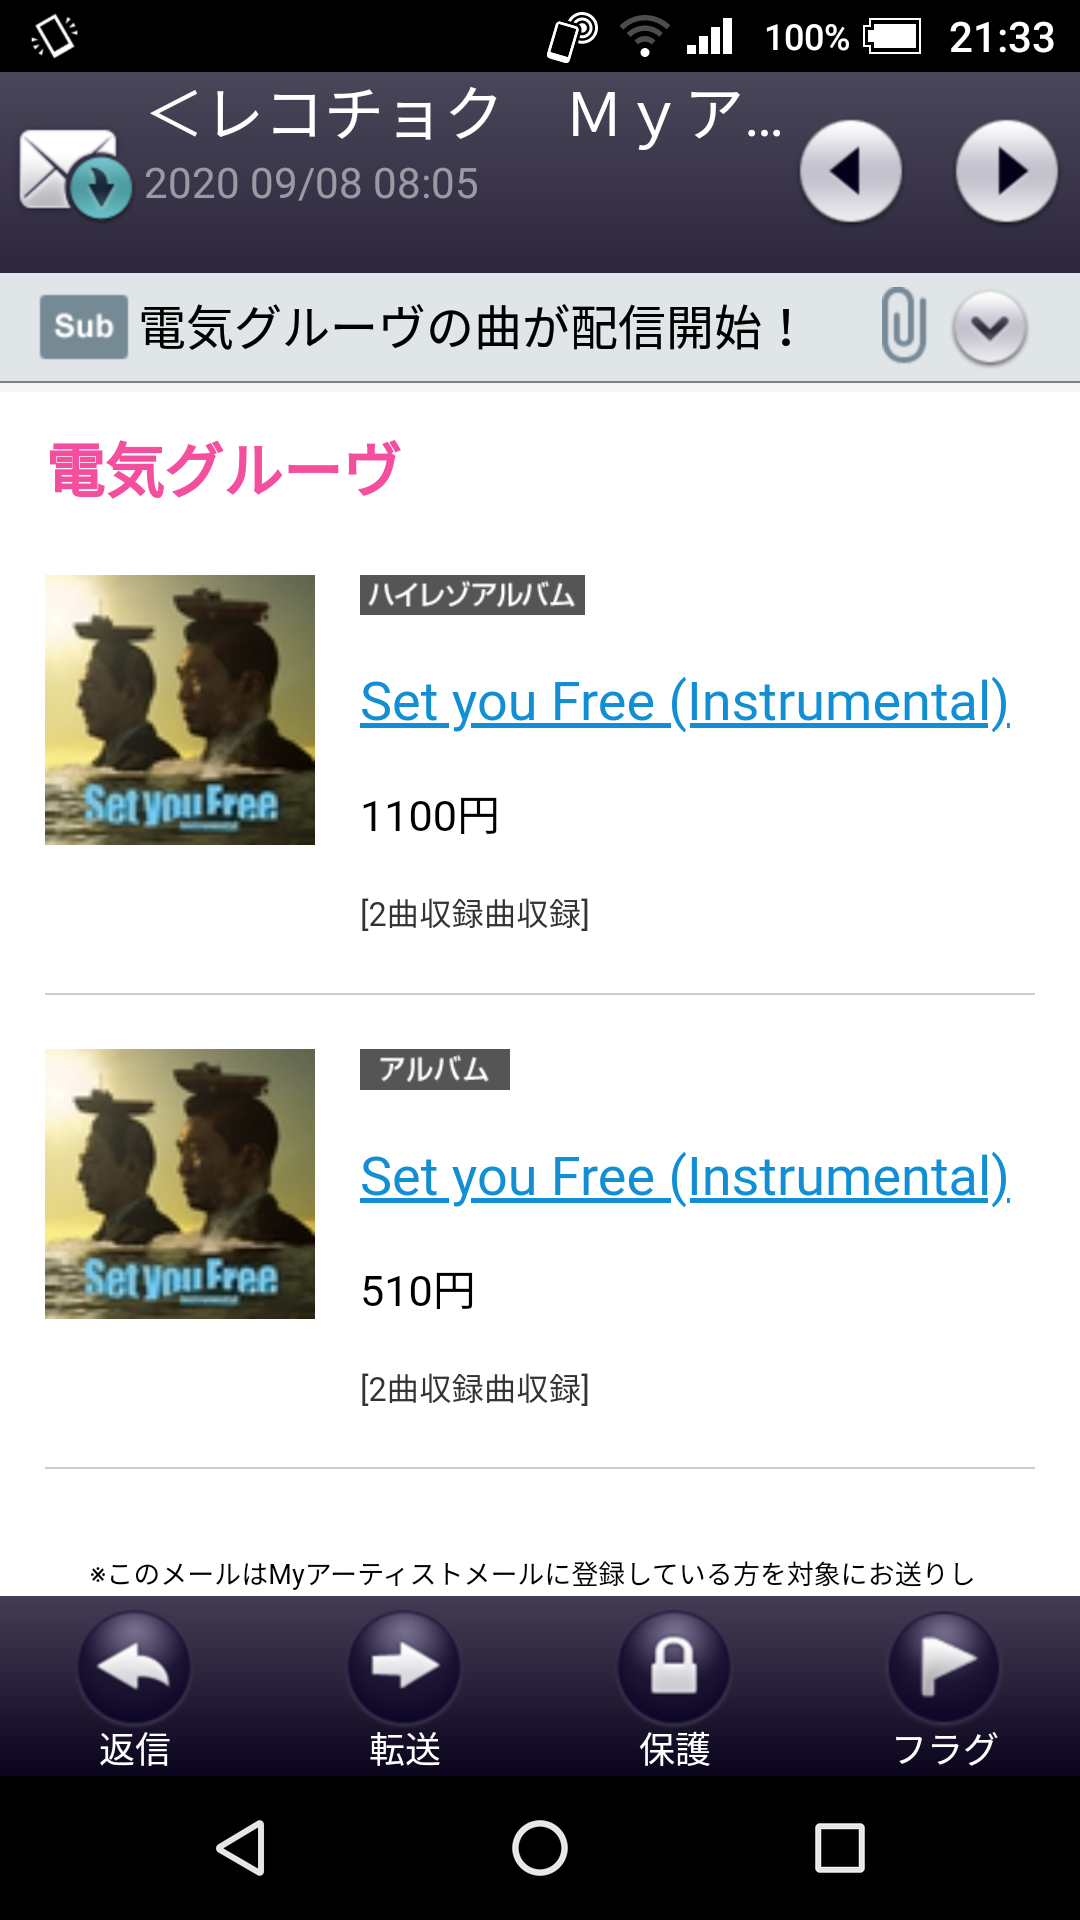Tap the second Set you Free album cover
The image size is (1080, 1920).
(180, 1184)
